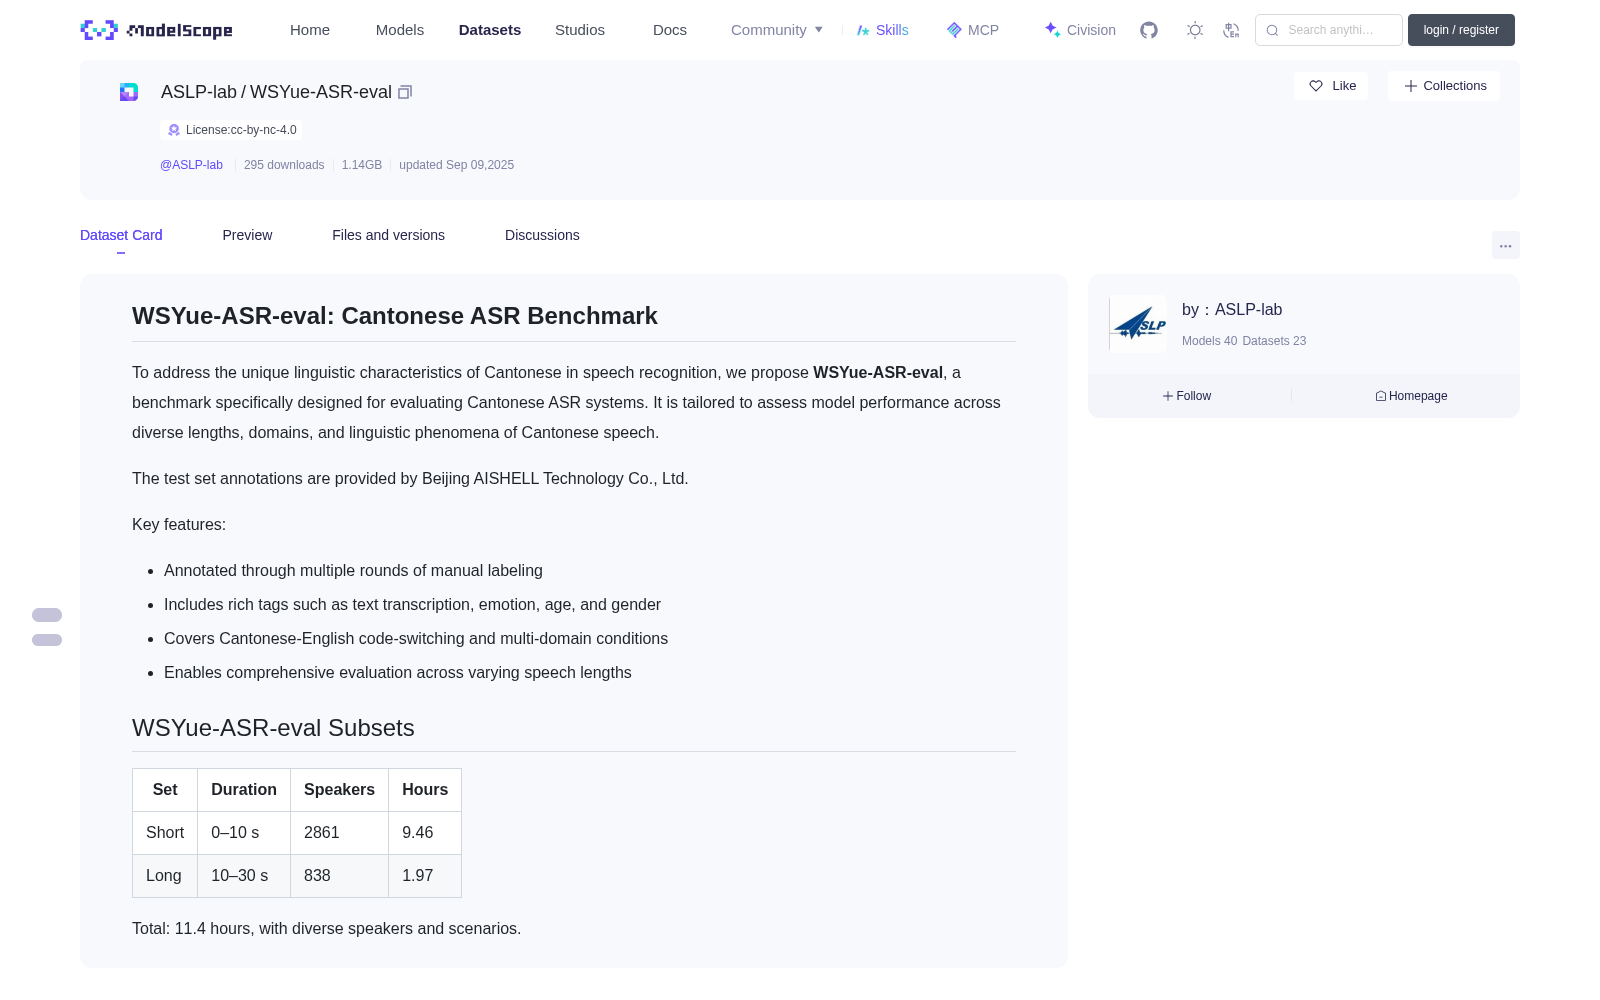Open the three-dot more options button
This screenshot has height=1000, width=1600.
(x=1506, y=245)
